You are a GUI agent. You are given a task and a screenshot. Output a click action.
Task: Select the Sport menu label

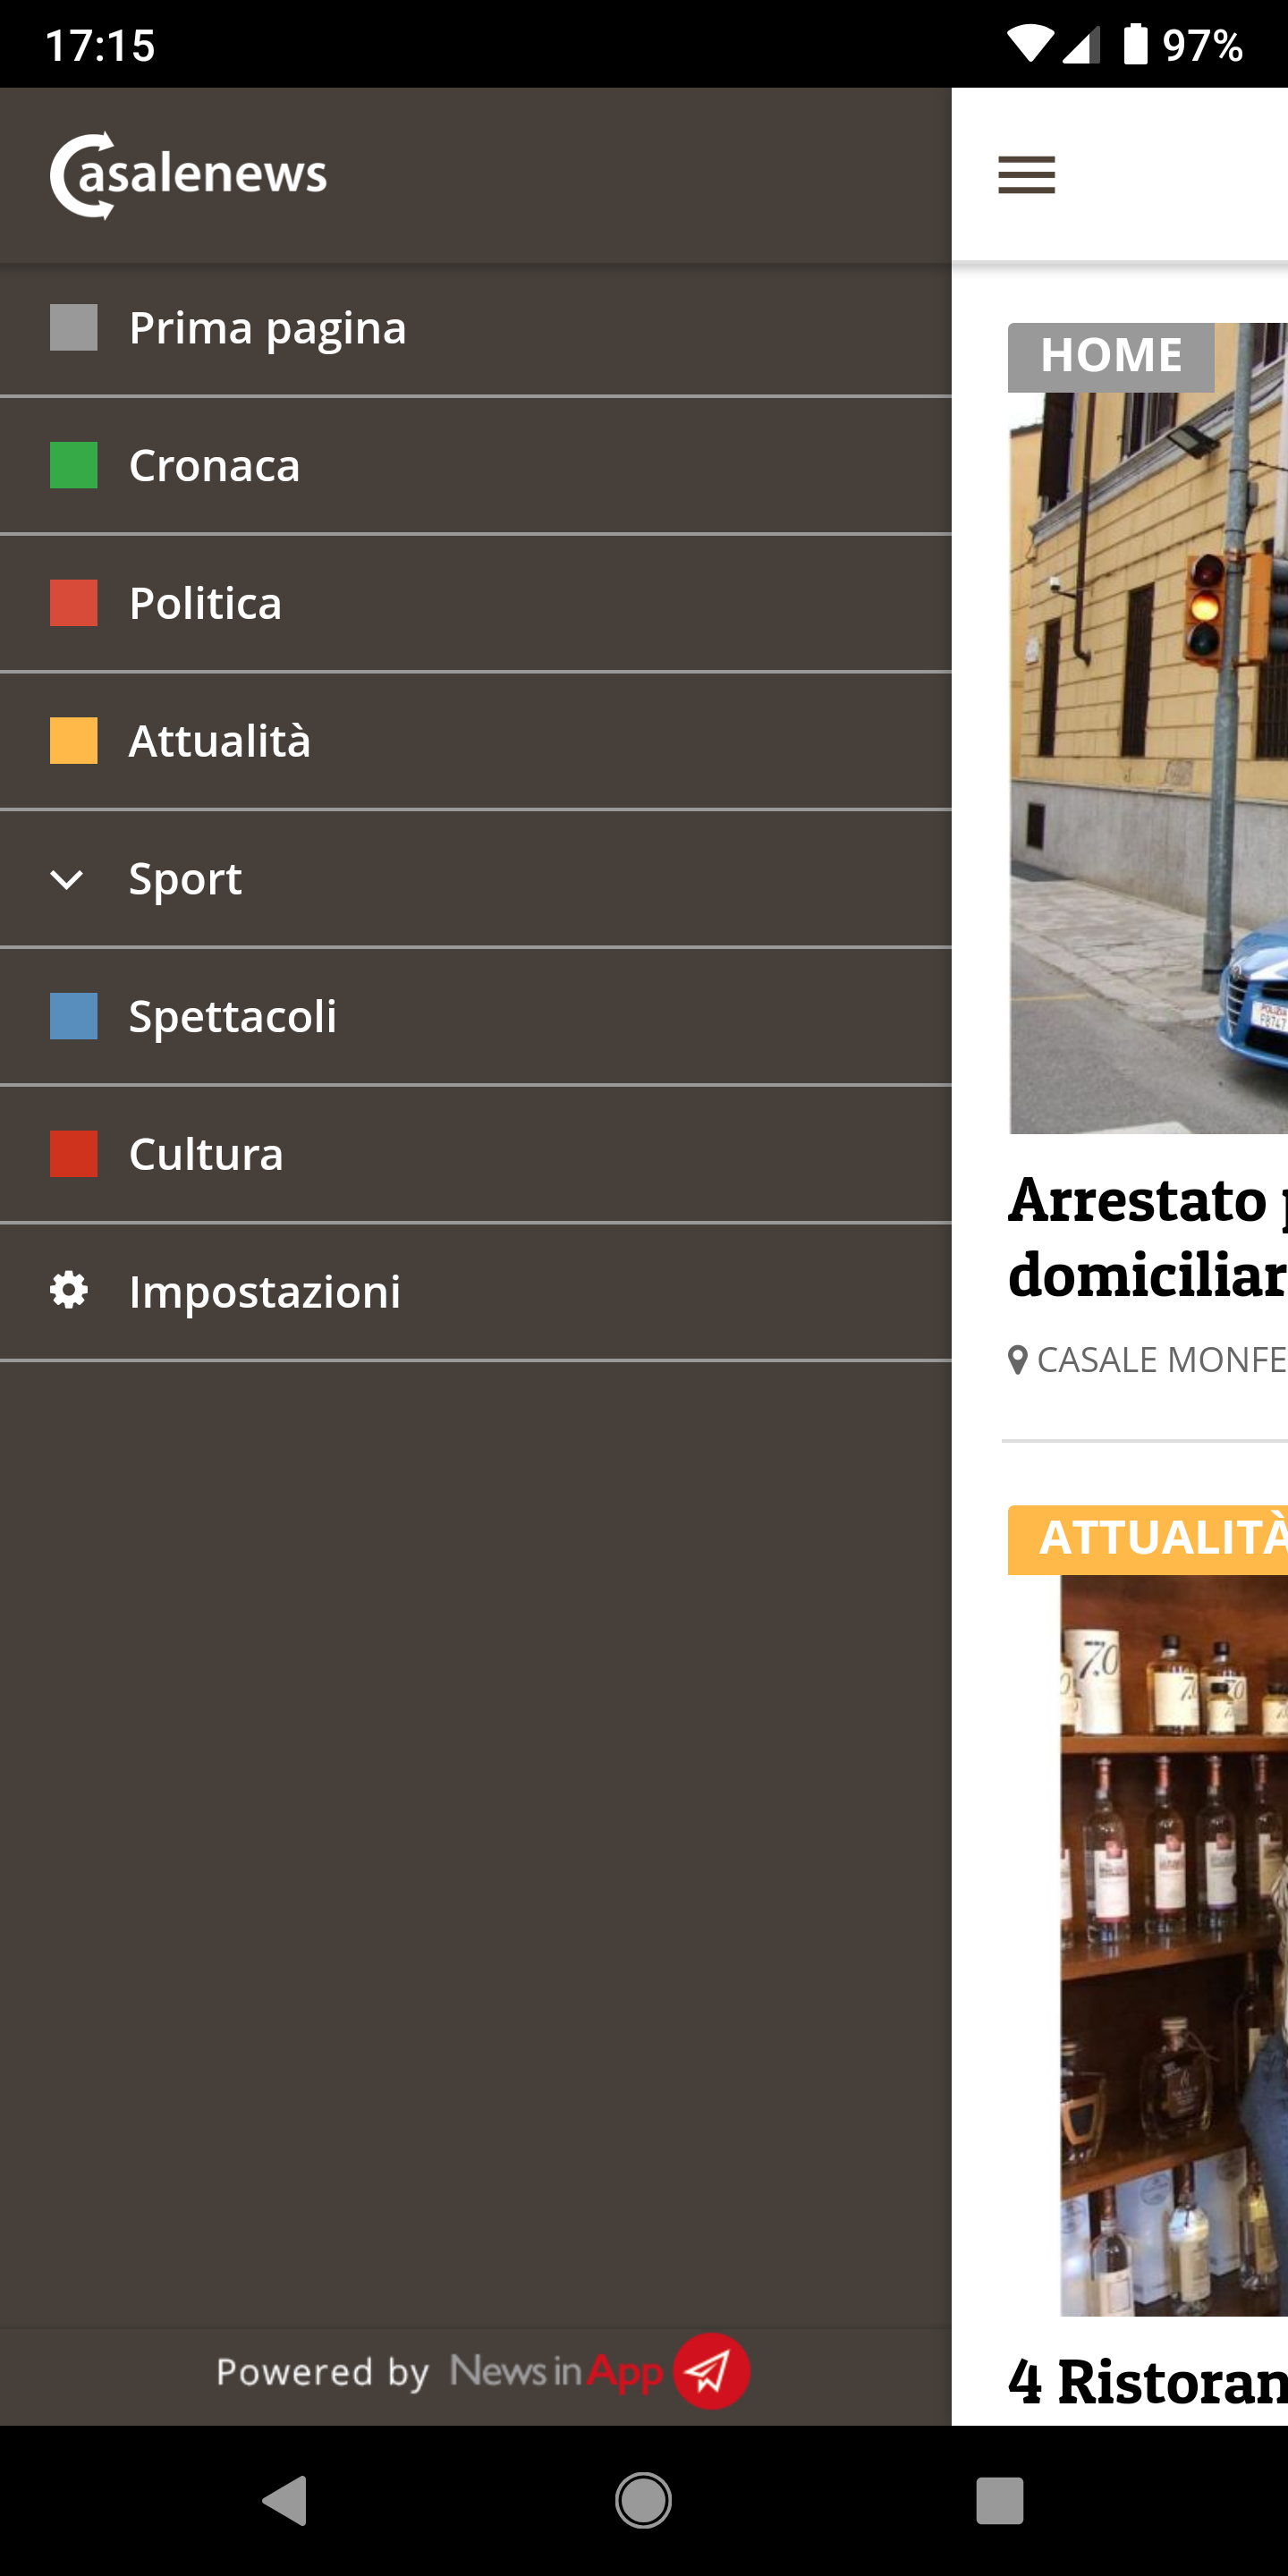(x=185, y=879)
